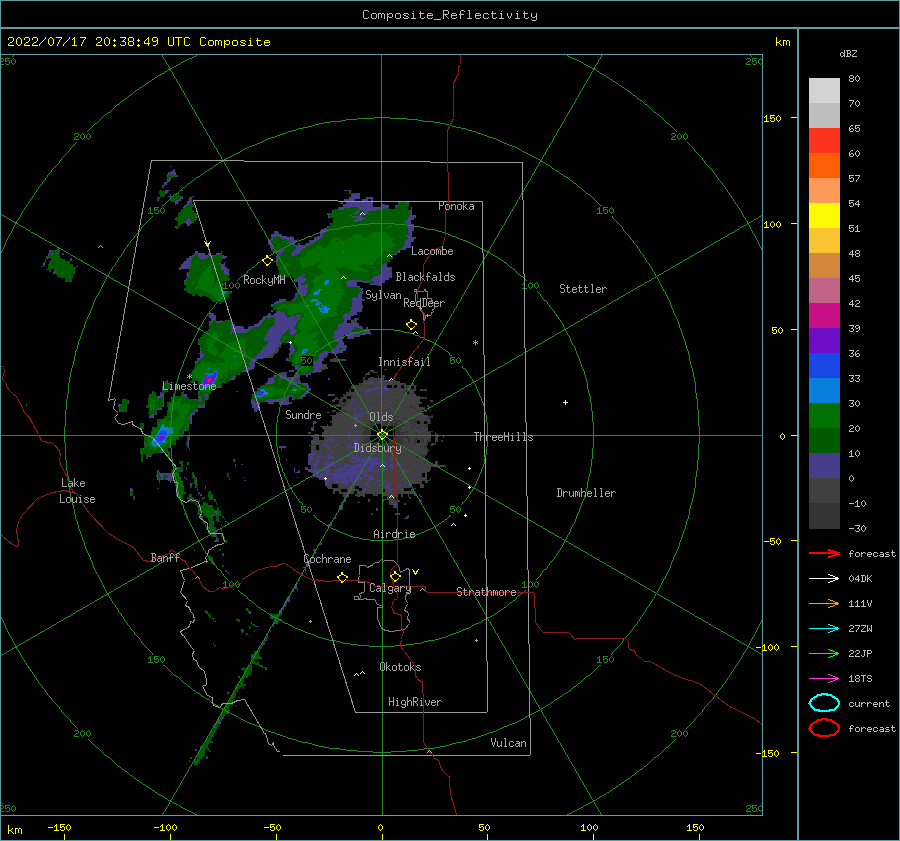Click the Sundre city label
The width and height of the screenshot is (900, 841).
tap(303, 415)
